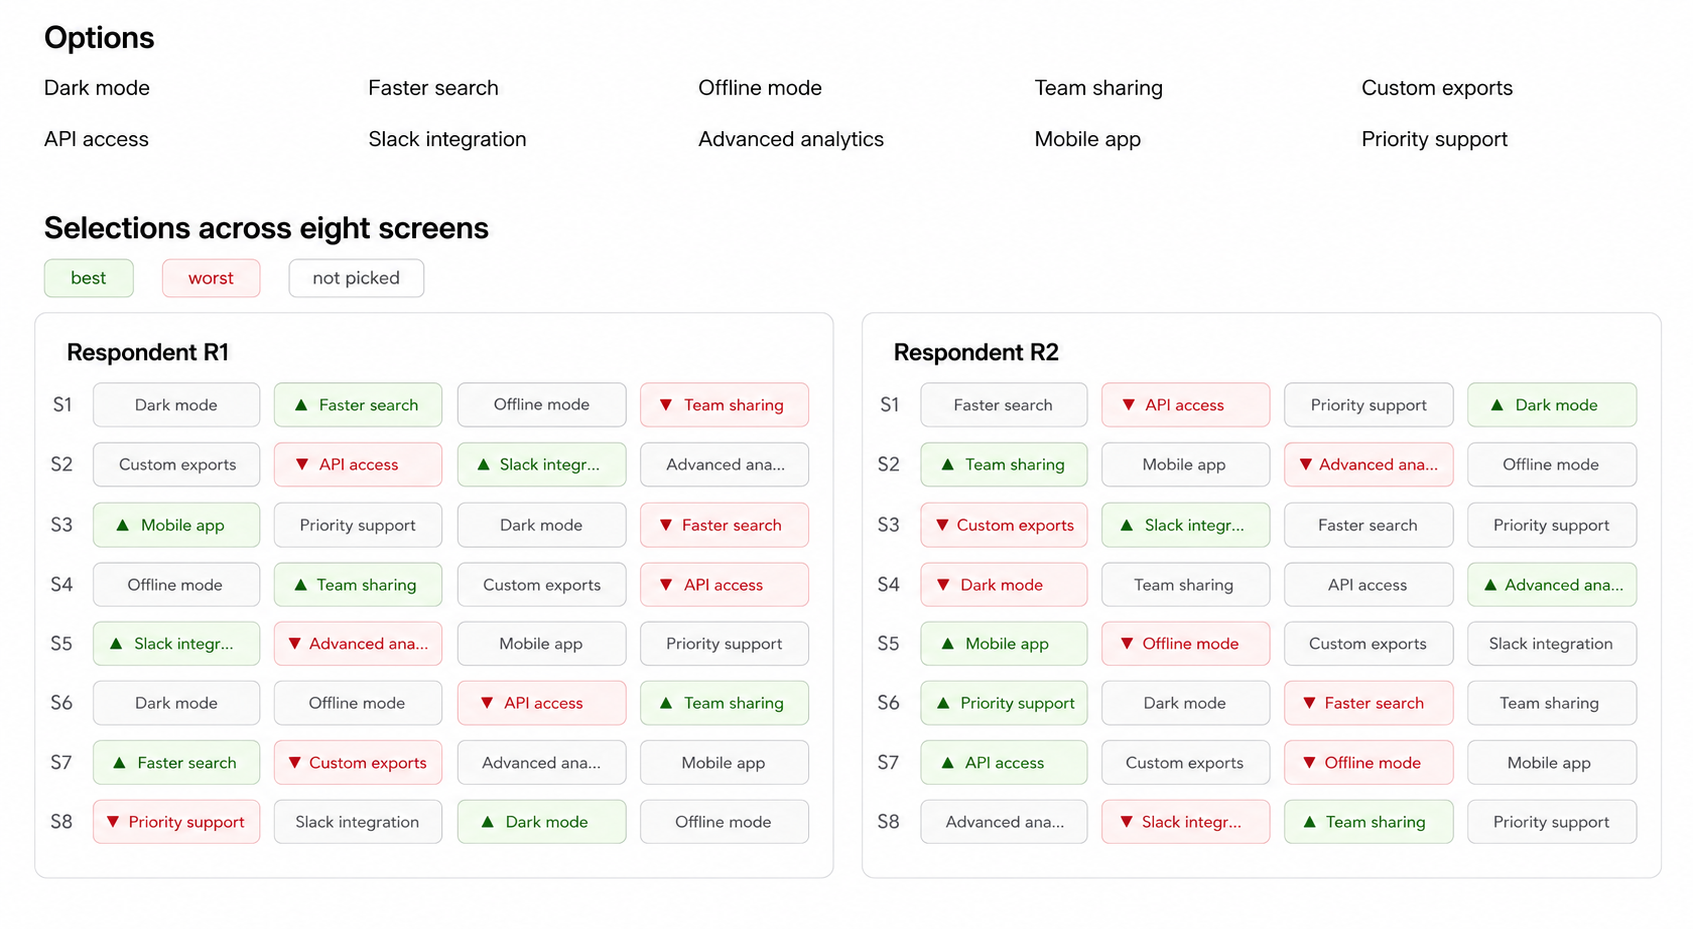This screenshot has height=929, width=1693.
Task: Click the 'Respondent R1' heading
Action: pos(148,352)
